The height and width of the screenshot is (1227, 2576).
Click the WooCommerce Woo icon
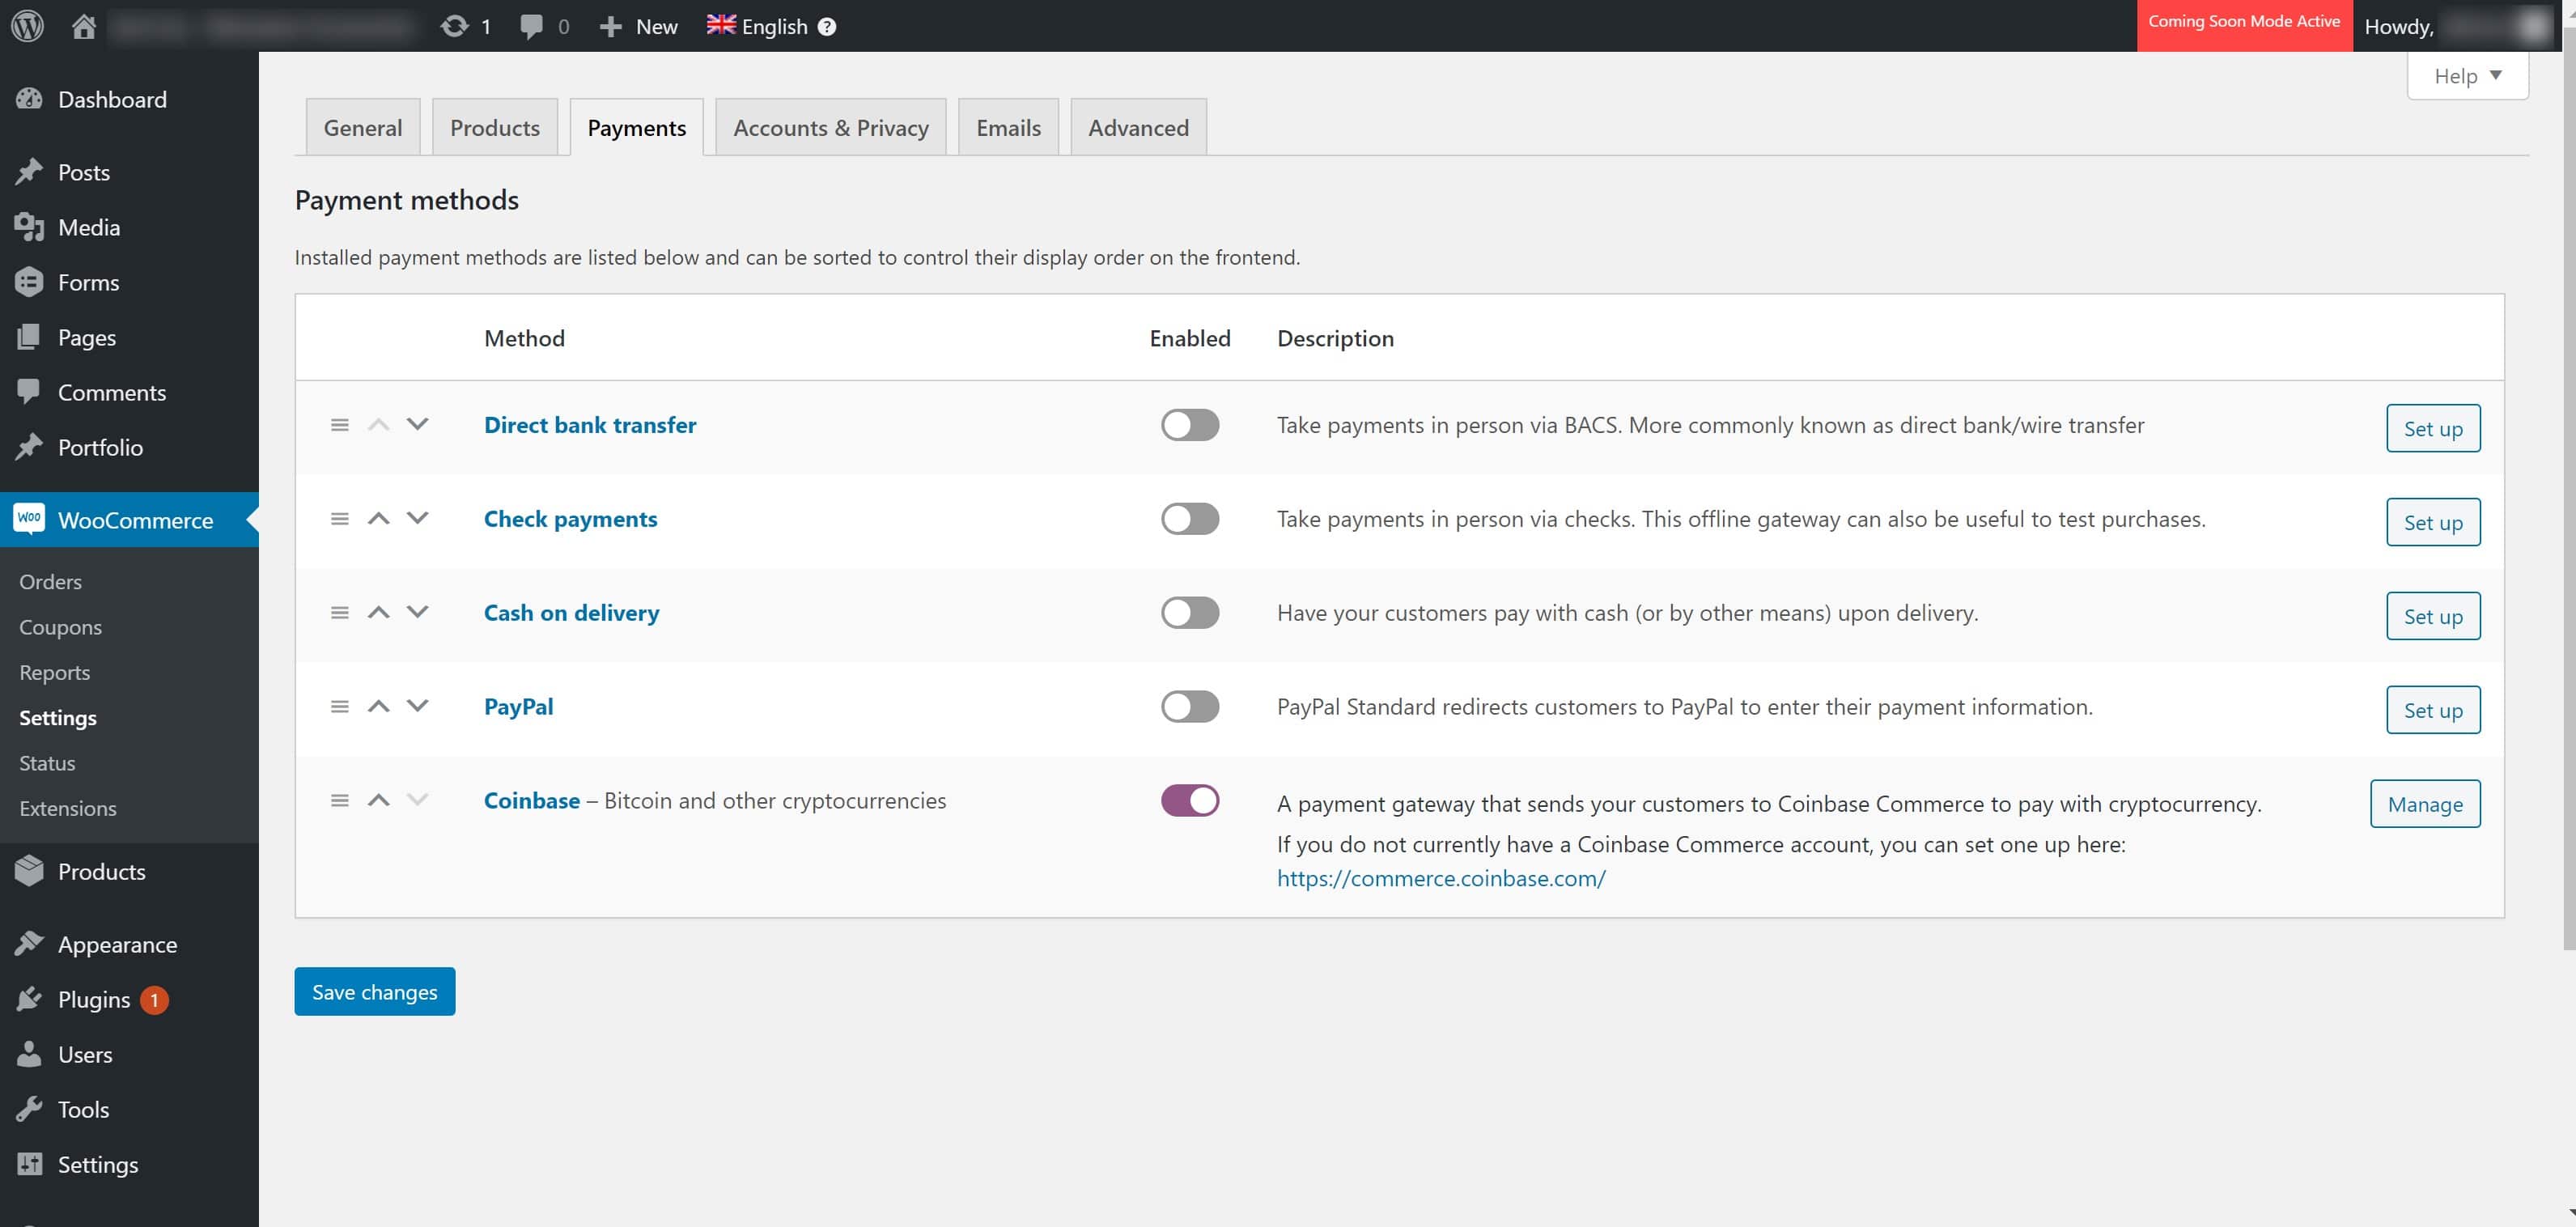click(x=29, y=518)
